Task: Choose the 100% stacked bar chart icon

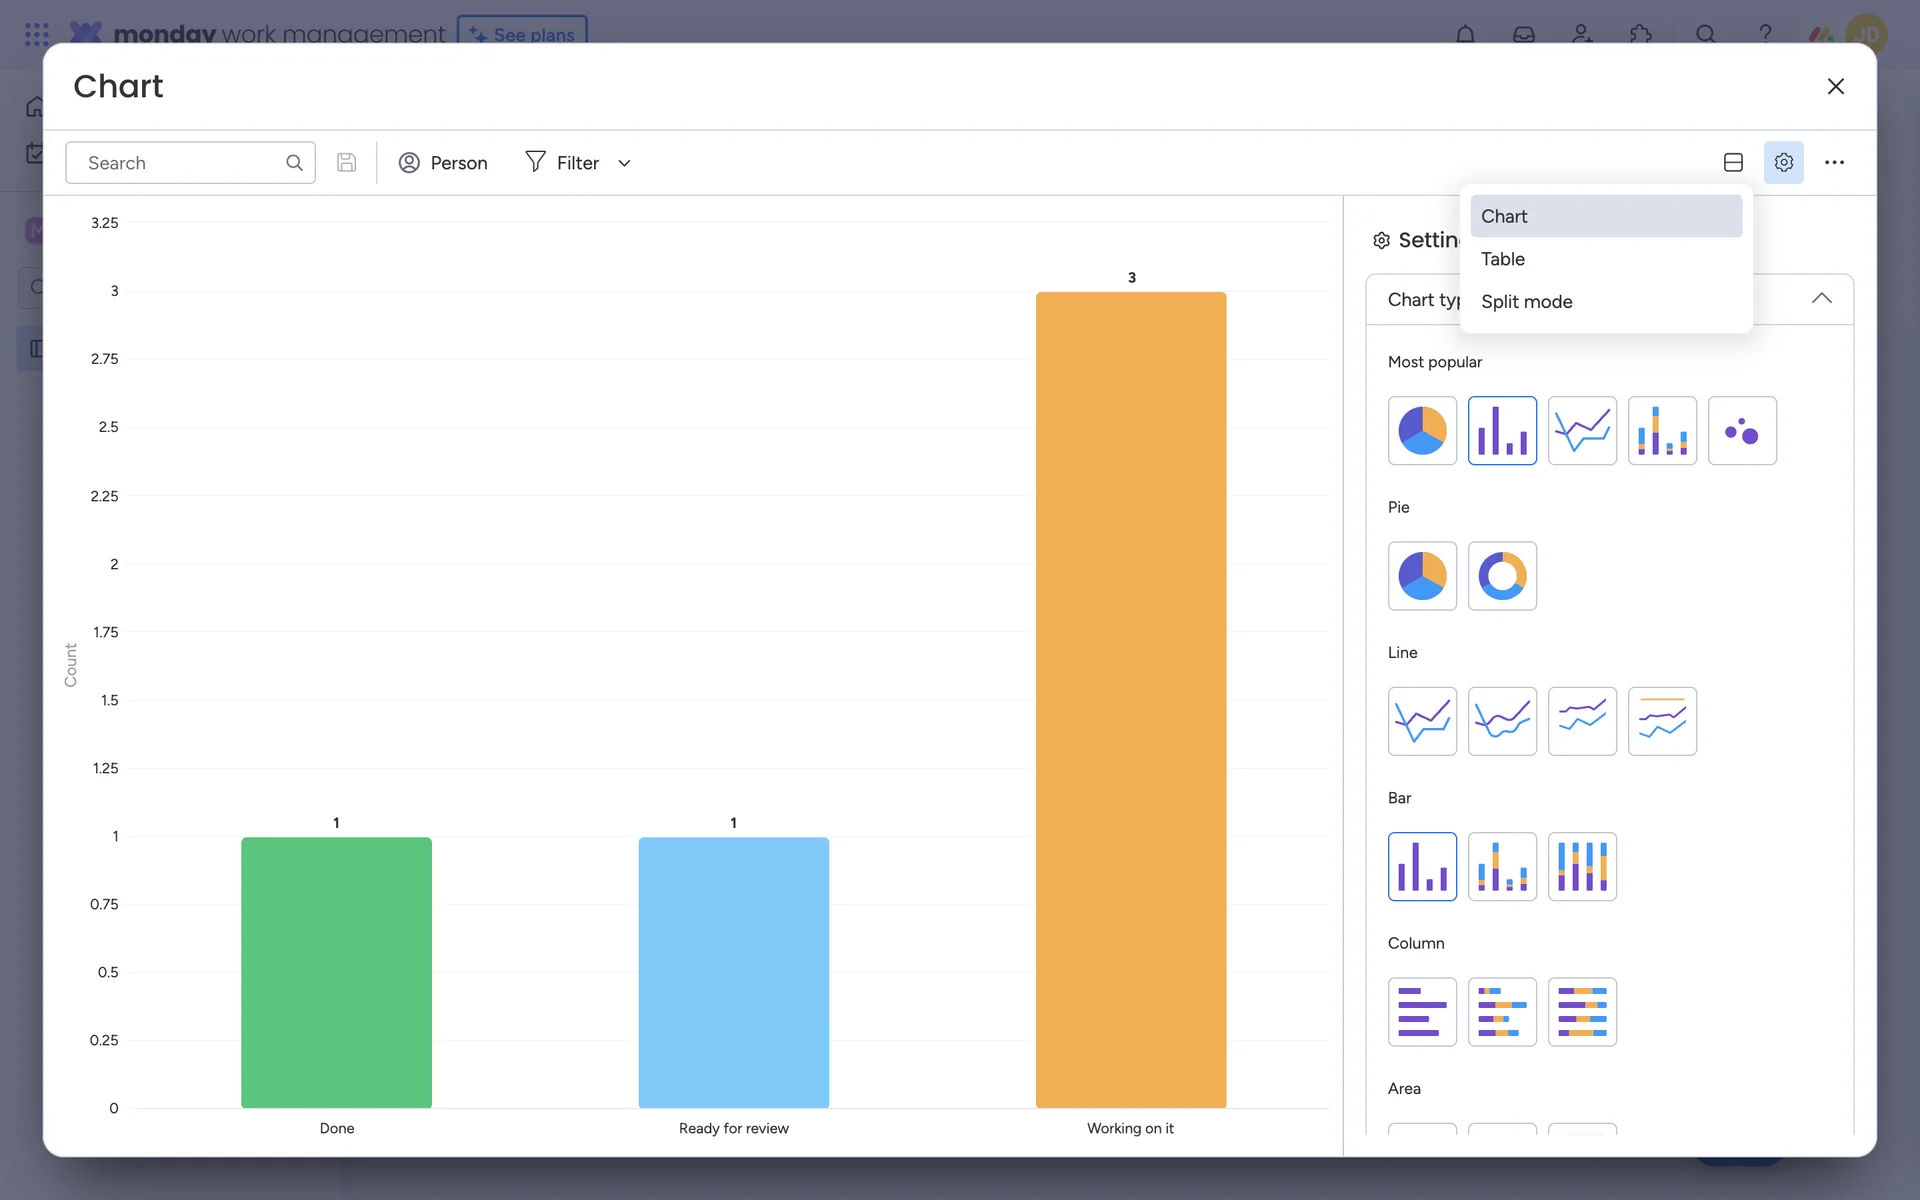Action: click(x=1582, y=867)
